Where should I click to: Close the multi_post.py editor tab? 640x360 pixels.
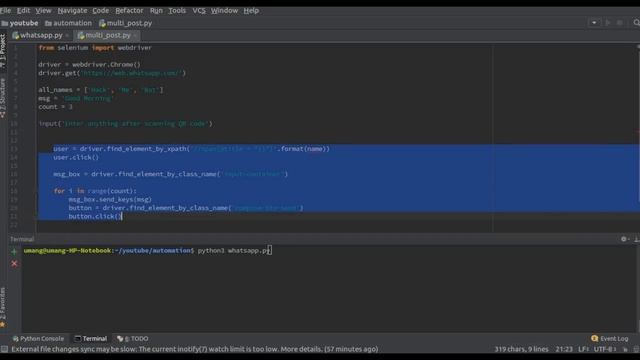[135, 36]
